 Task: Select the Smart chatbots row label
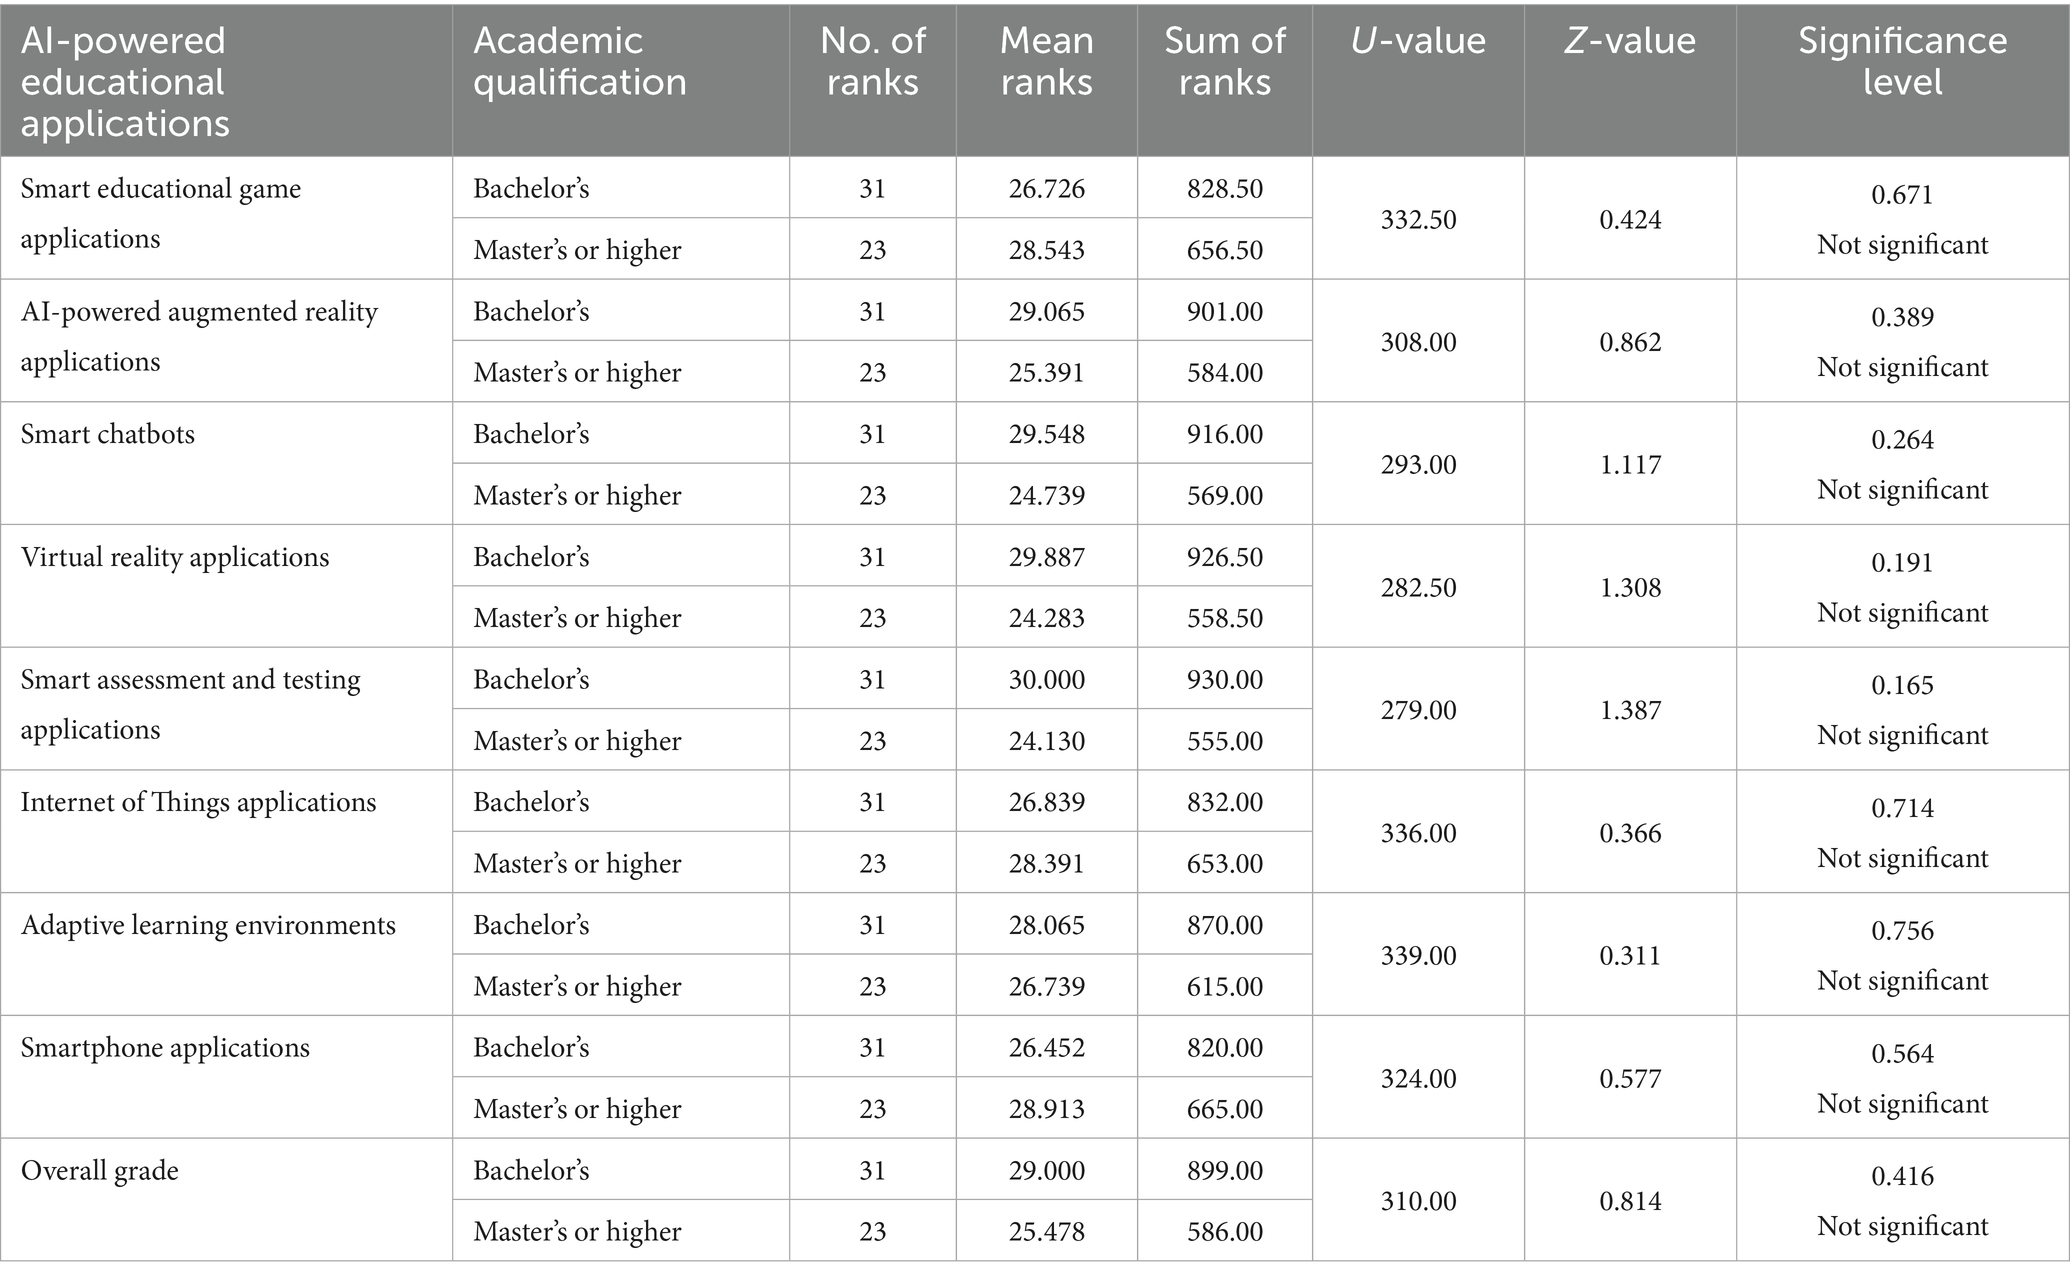point(108,435)
